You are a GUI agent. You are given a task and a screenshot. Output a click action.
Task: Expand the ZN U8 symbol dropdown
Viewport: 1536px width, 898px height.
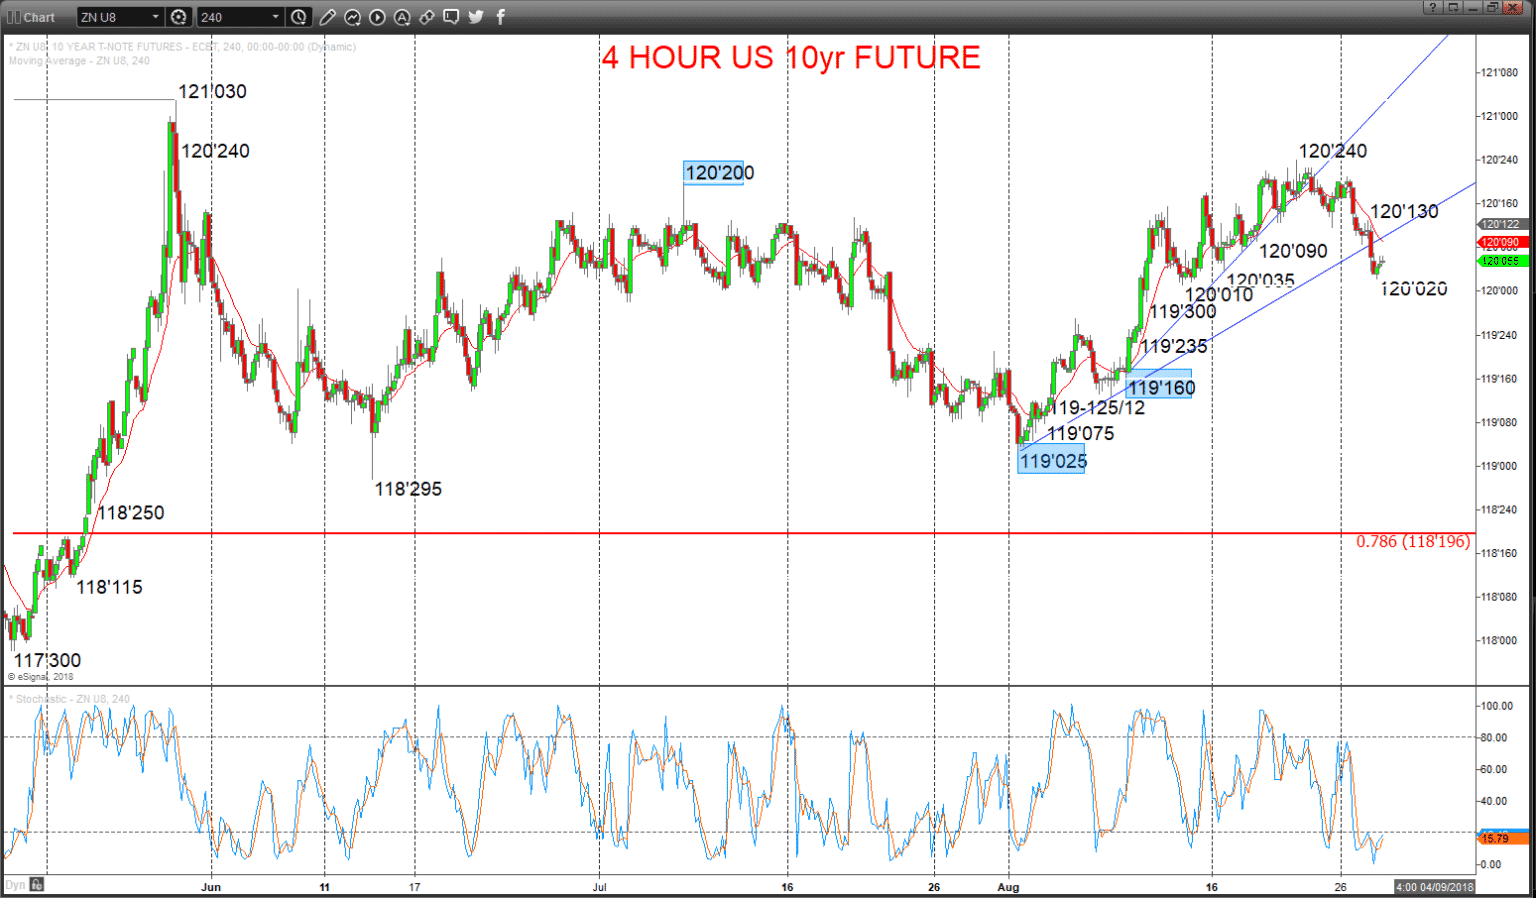156,17
